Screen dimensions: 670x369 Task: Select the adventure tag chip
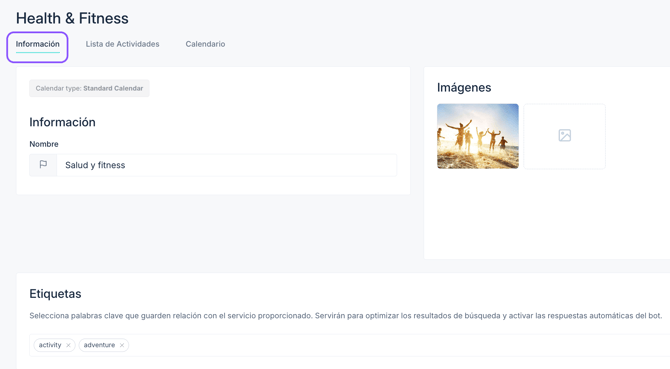tap(104, 345)
